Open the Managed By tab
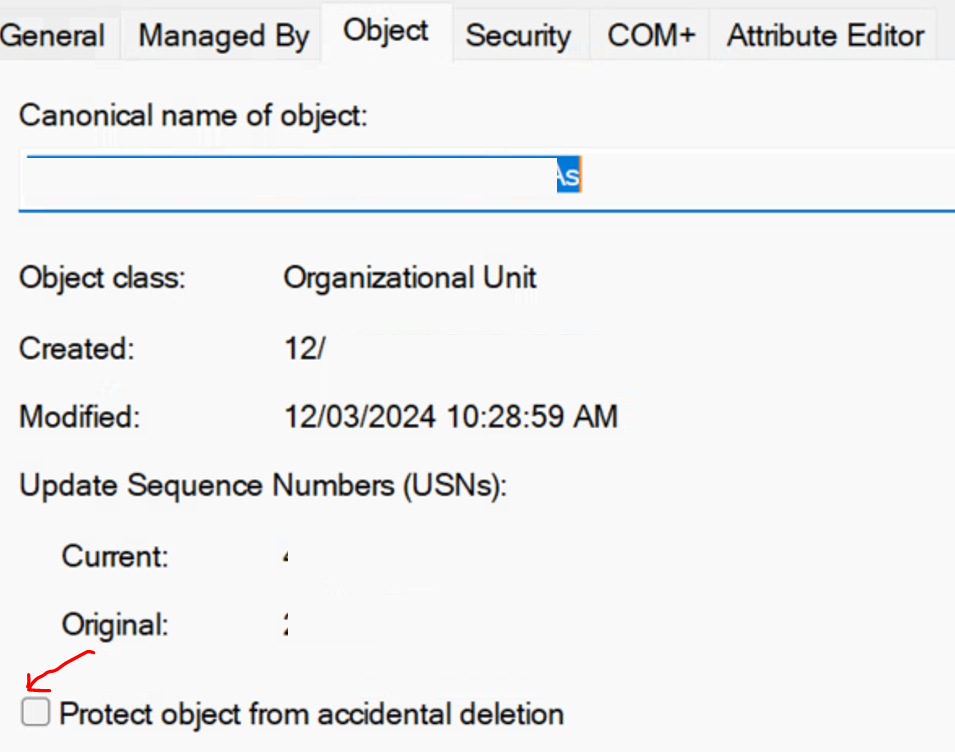Image resolution: width=955 pixels, height=752 pixels. pos(223,36)
